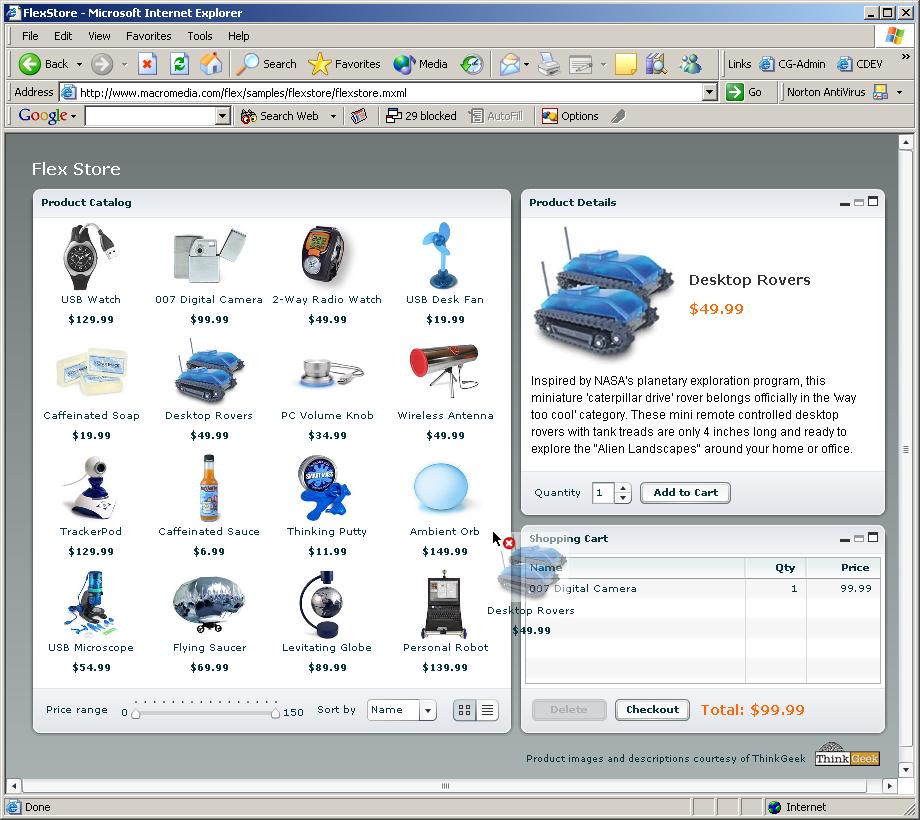
Task: Maximize the Product Details panel
Action: click(x=873, y=202)
